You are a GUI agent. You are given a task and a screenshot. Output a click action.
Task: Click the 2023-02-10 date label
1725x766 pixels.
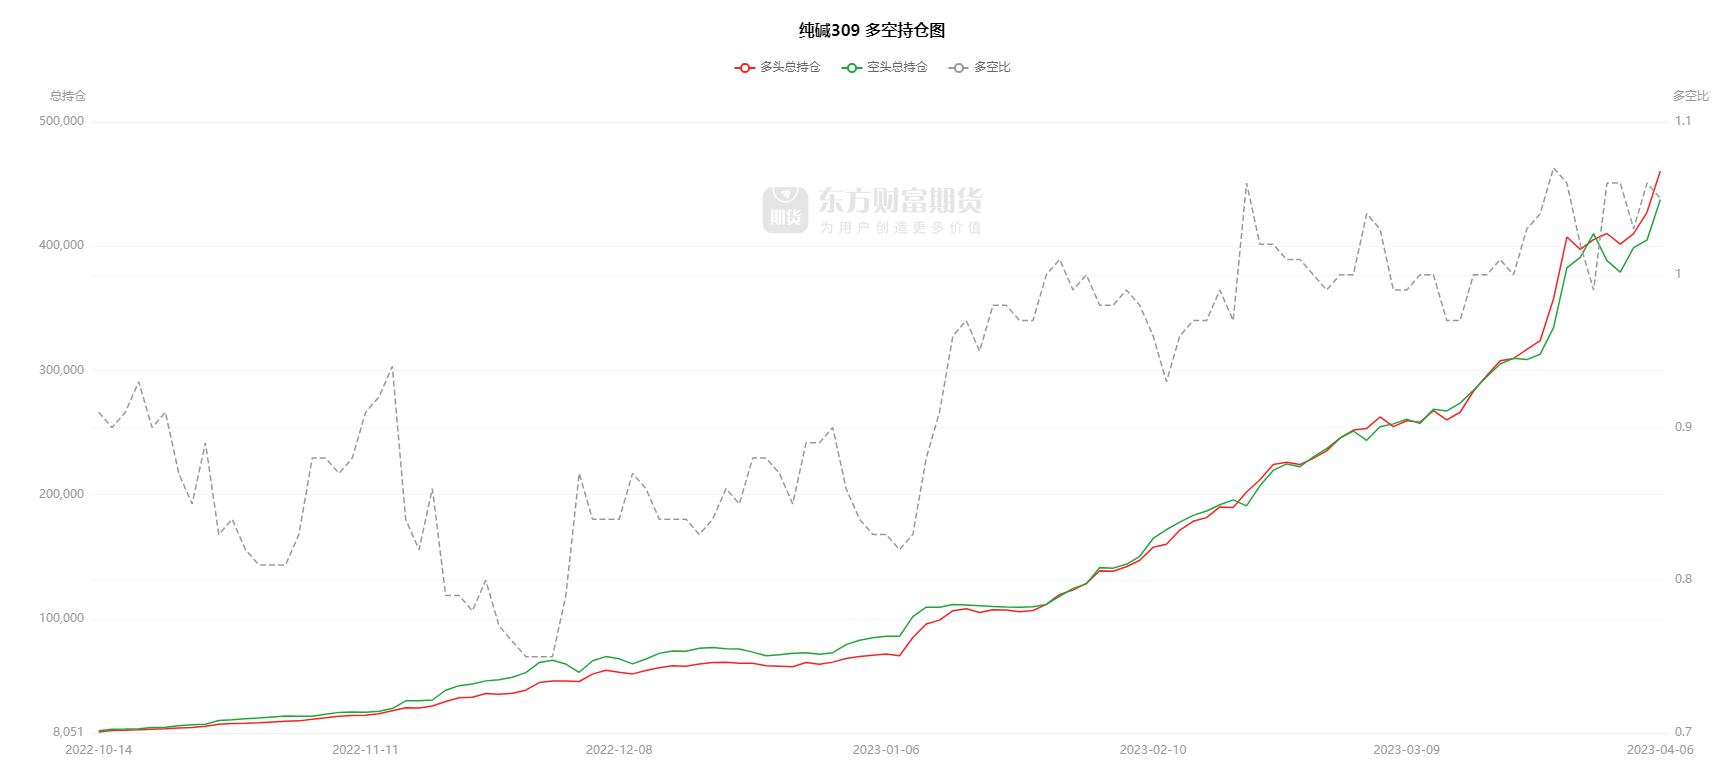pyautogui.click(x=1153, y=750)
